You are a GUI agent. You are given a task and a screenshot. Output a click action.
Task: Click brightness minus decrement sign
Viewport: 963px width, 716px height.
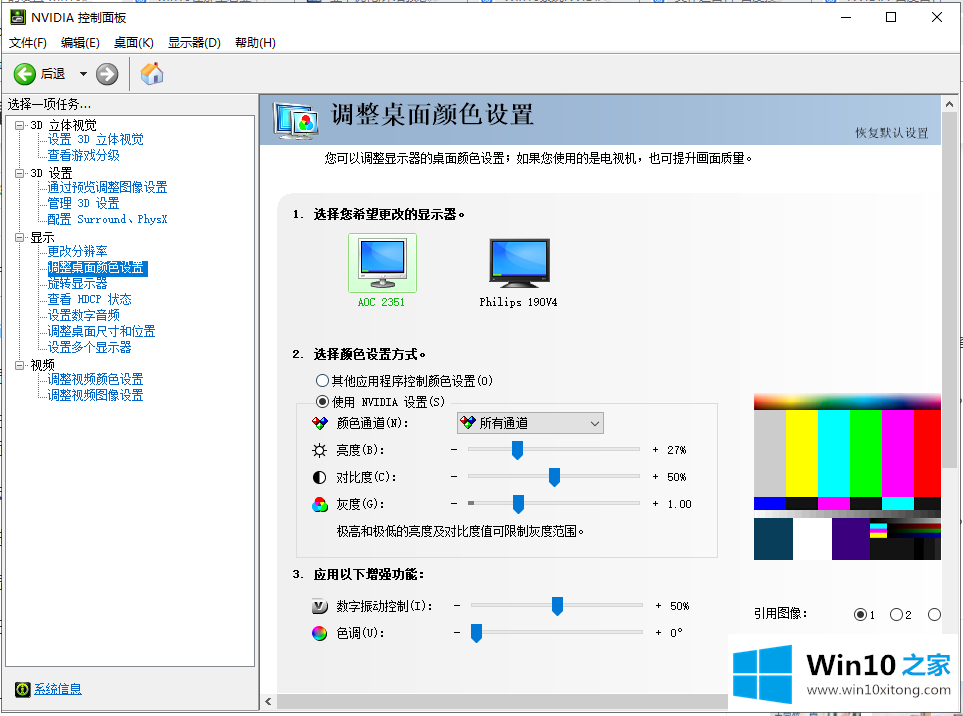pyautogui.click(x=454, y=450)
